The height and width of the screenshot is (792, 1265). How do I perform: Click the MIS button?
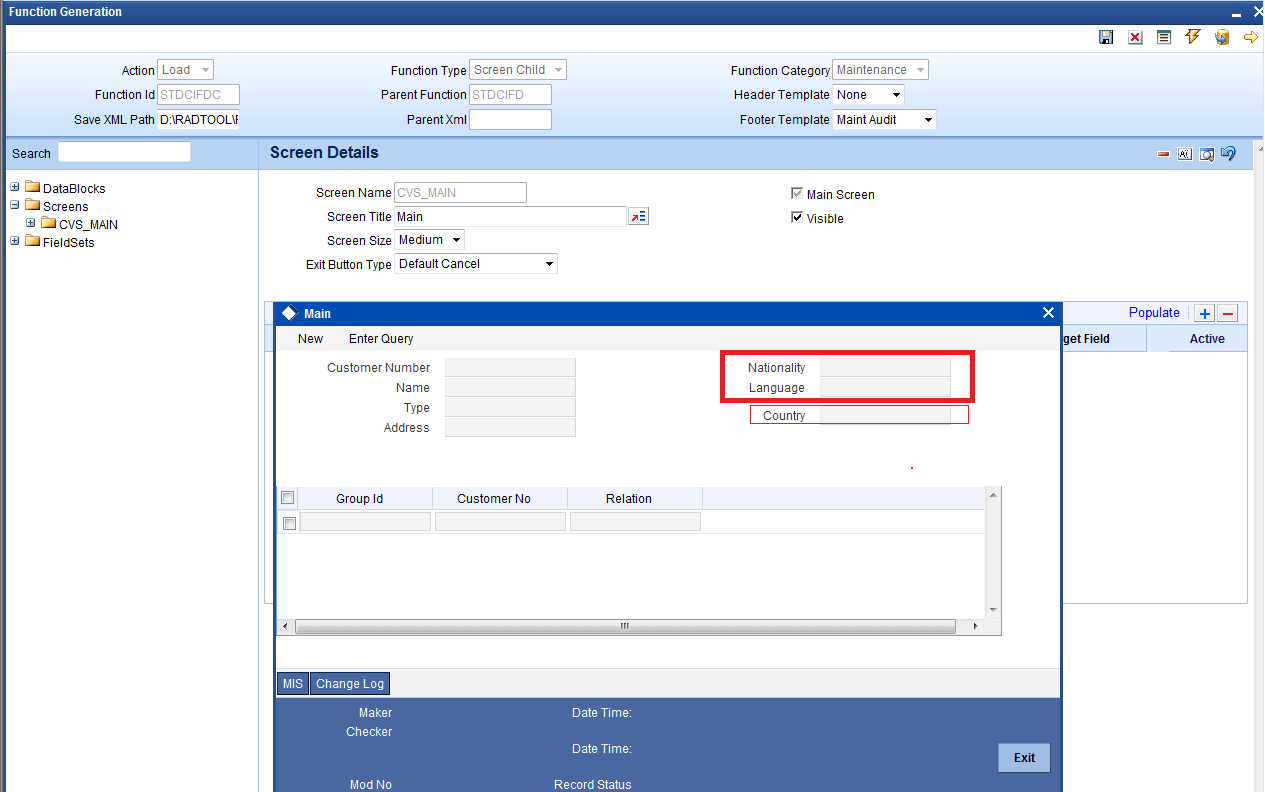coord(293,683)
